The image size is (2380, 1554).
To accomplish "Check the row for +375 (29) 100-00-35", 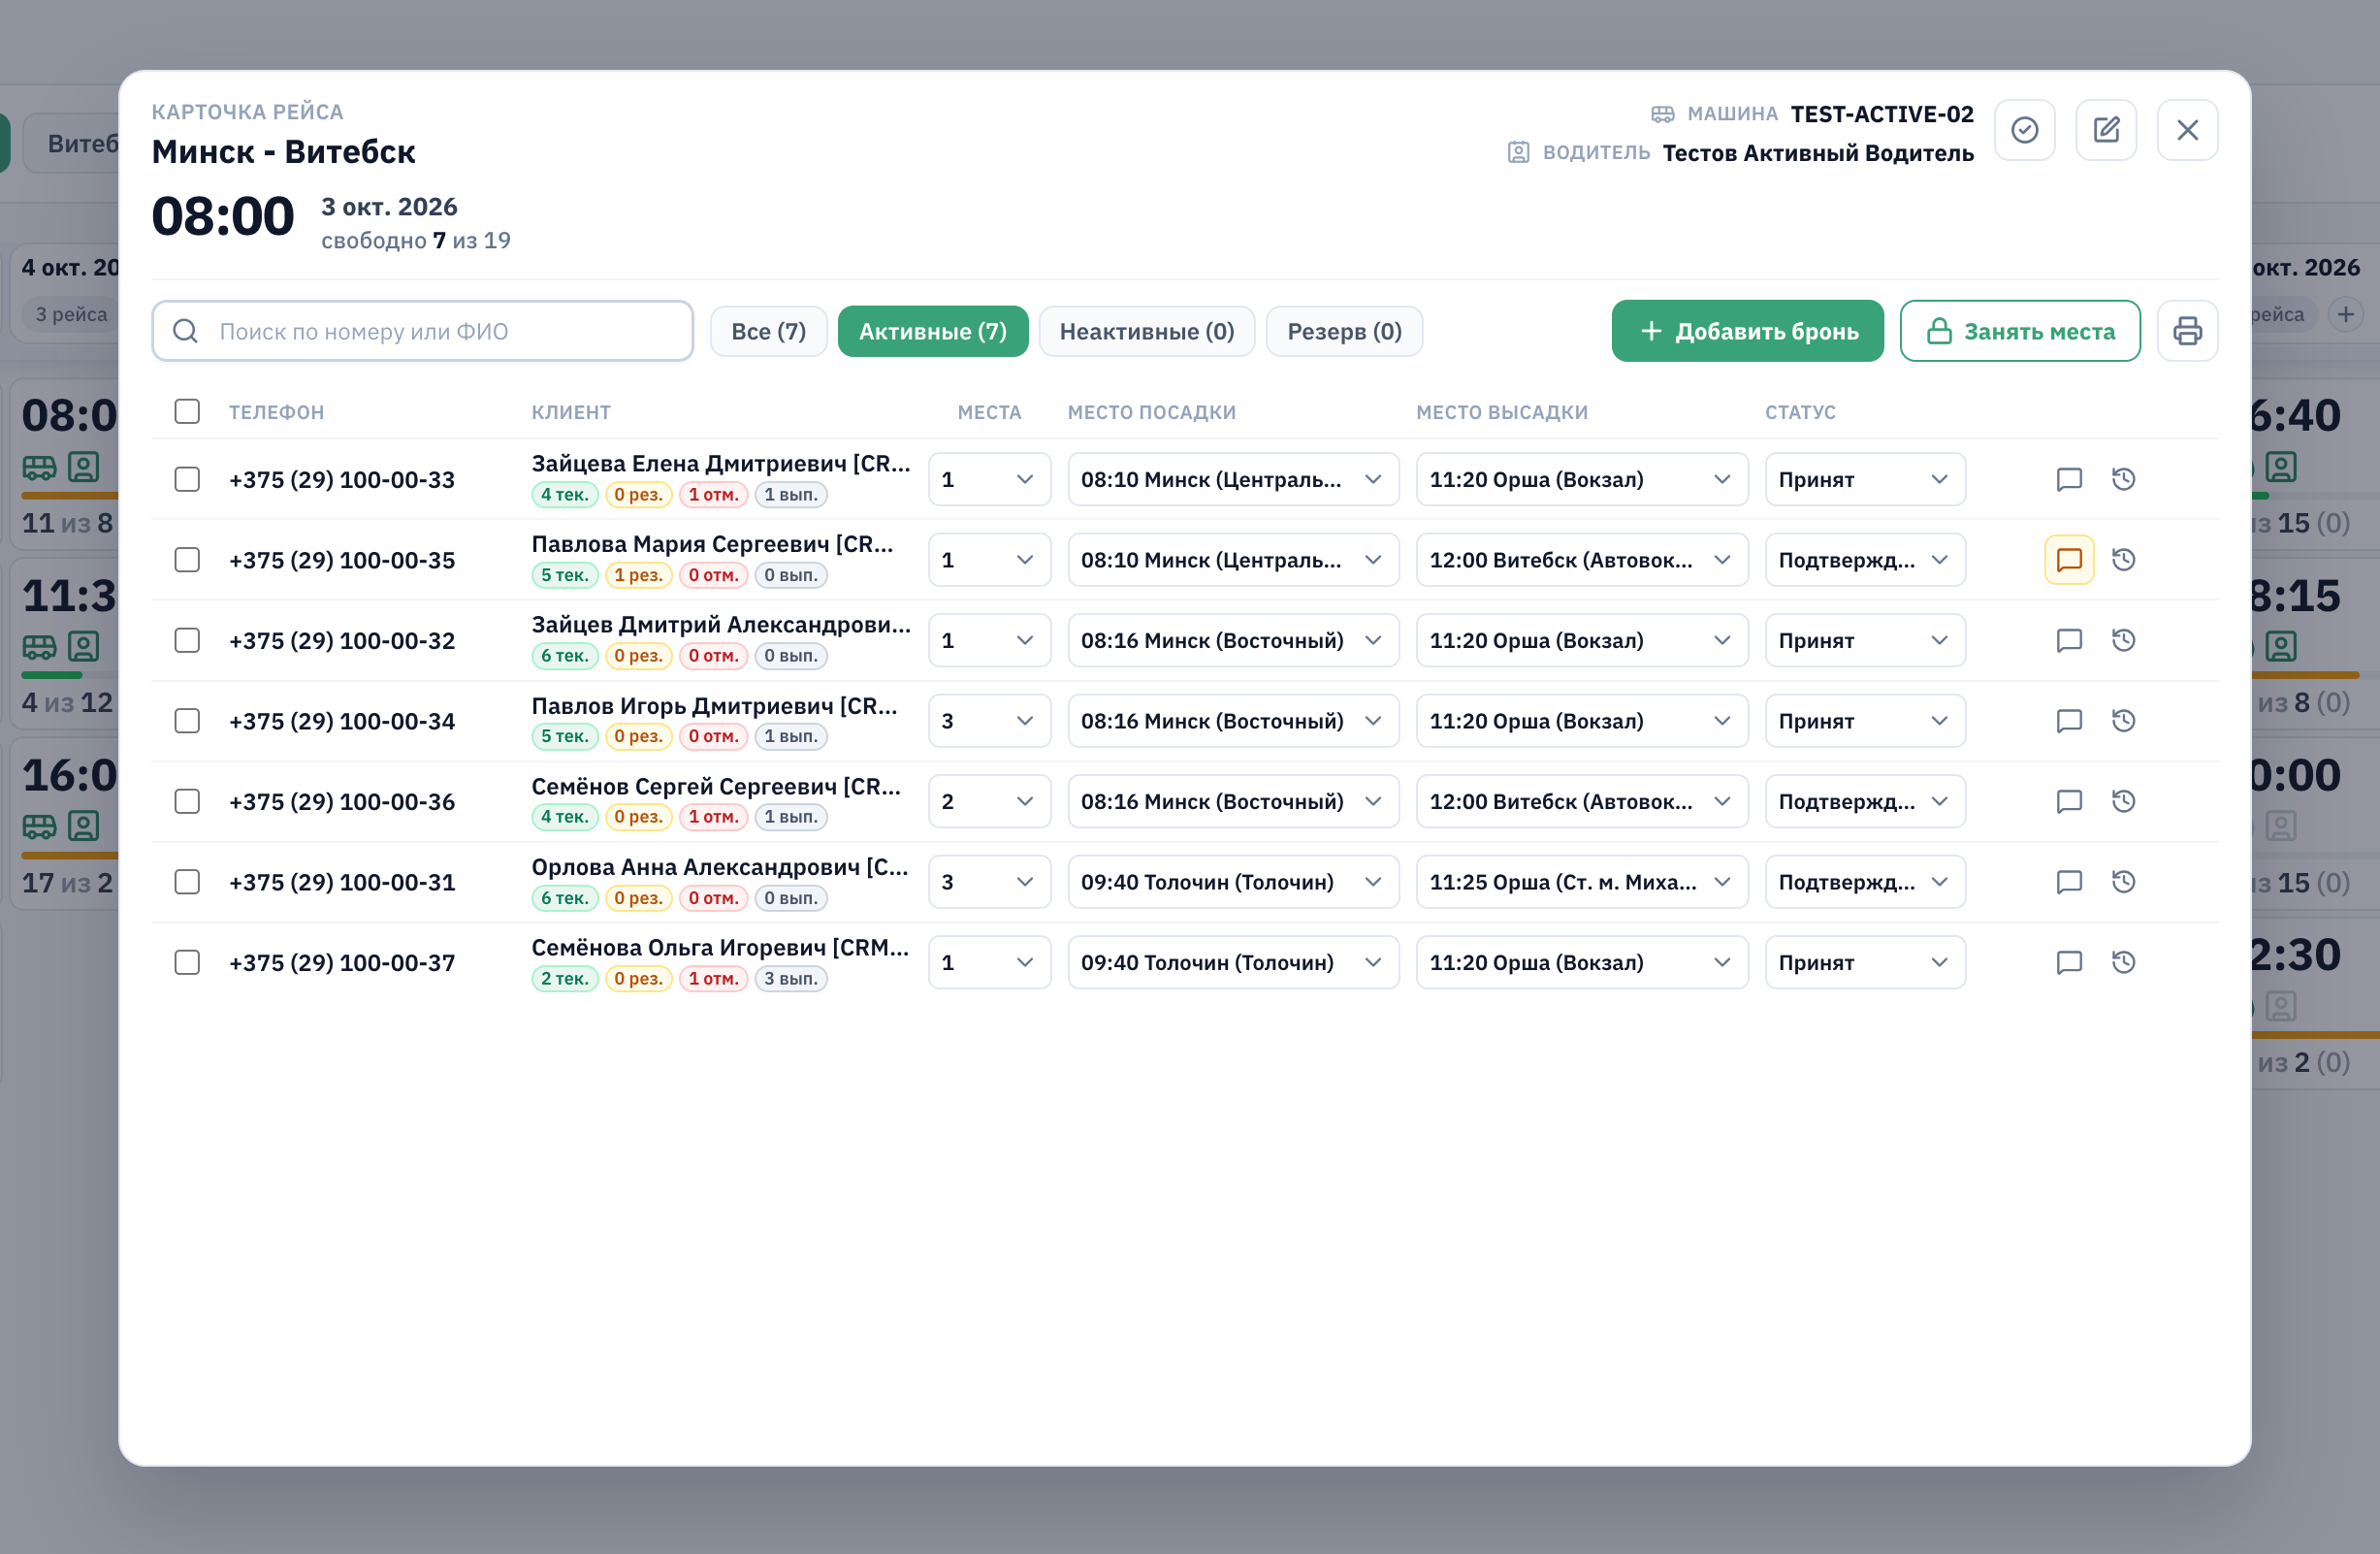I will [x=187, y=560].
